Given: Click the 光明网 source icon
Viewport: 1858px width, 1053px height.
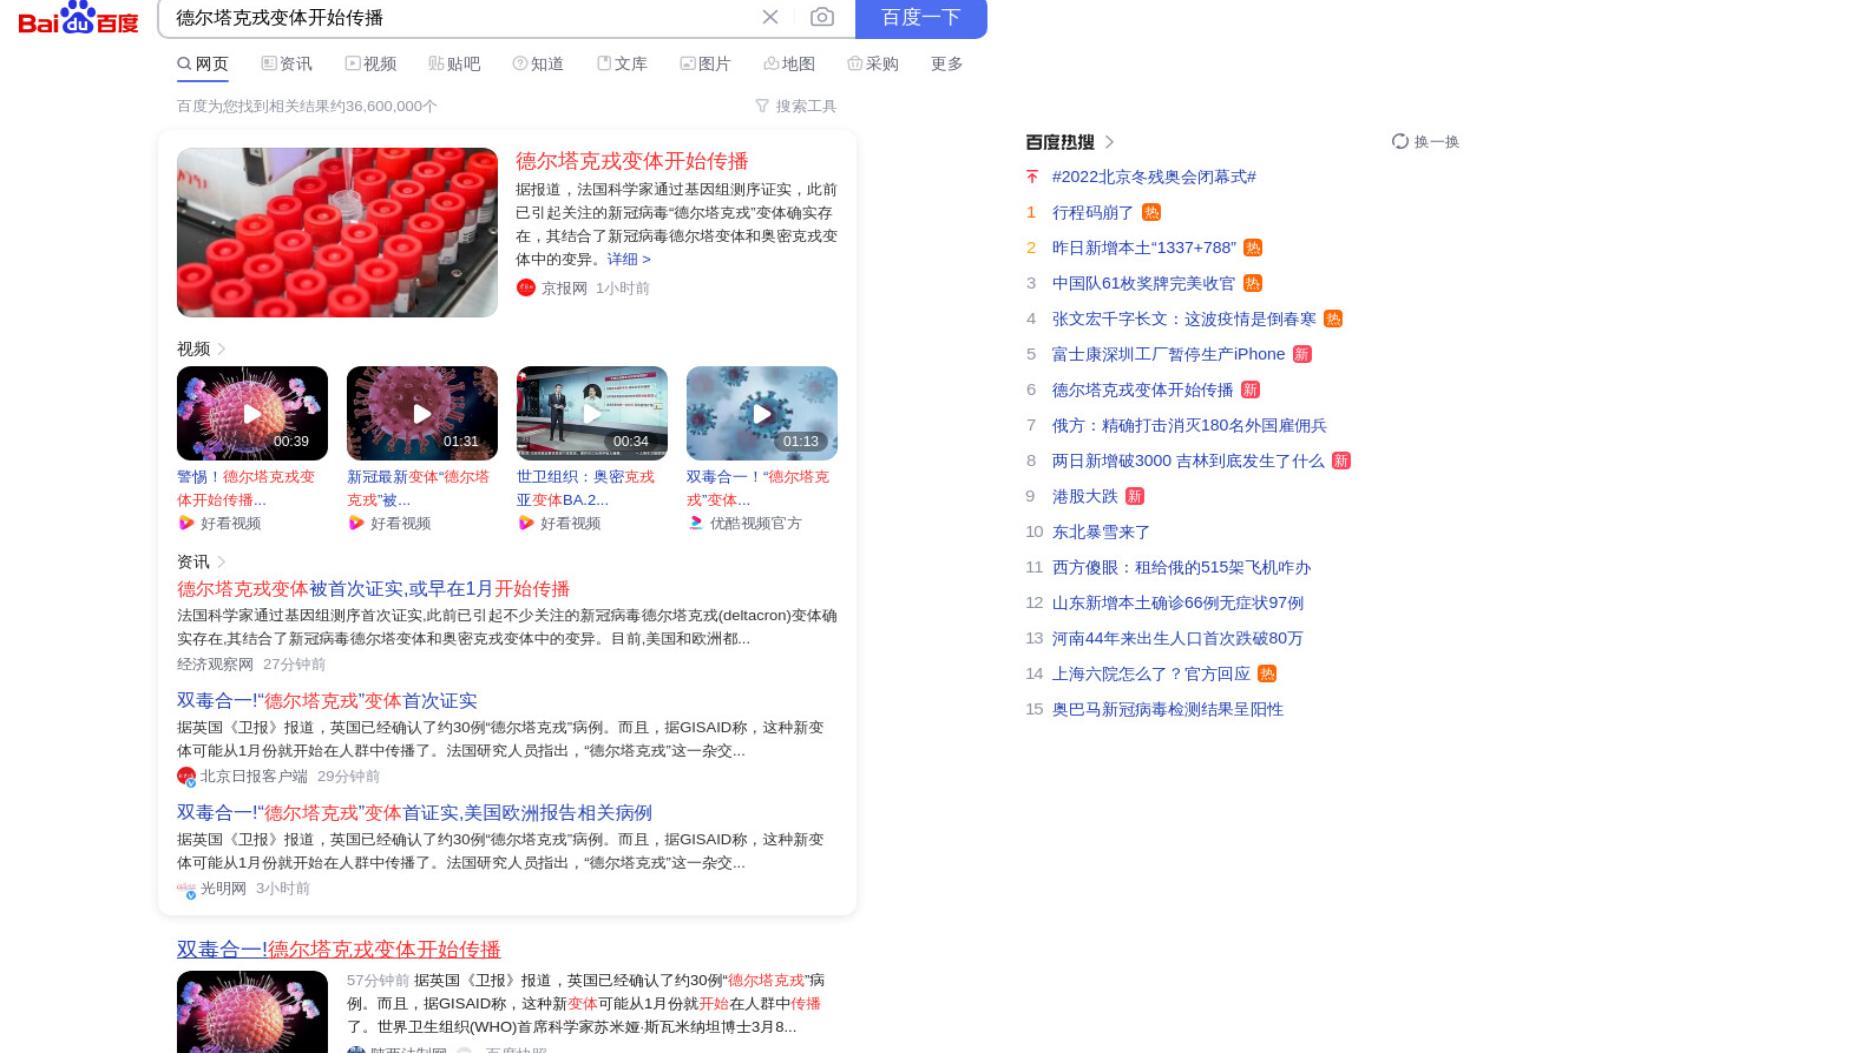Looking at the screenshot, I should [186, 888].
